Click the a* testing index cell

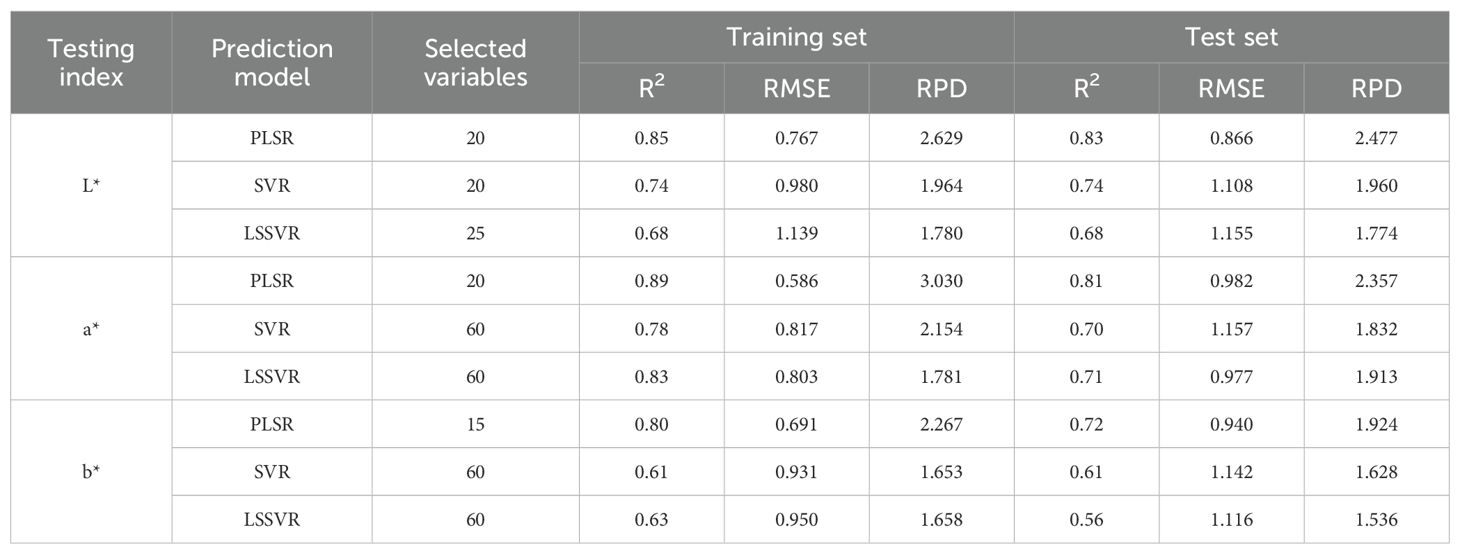(90, 329)
